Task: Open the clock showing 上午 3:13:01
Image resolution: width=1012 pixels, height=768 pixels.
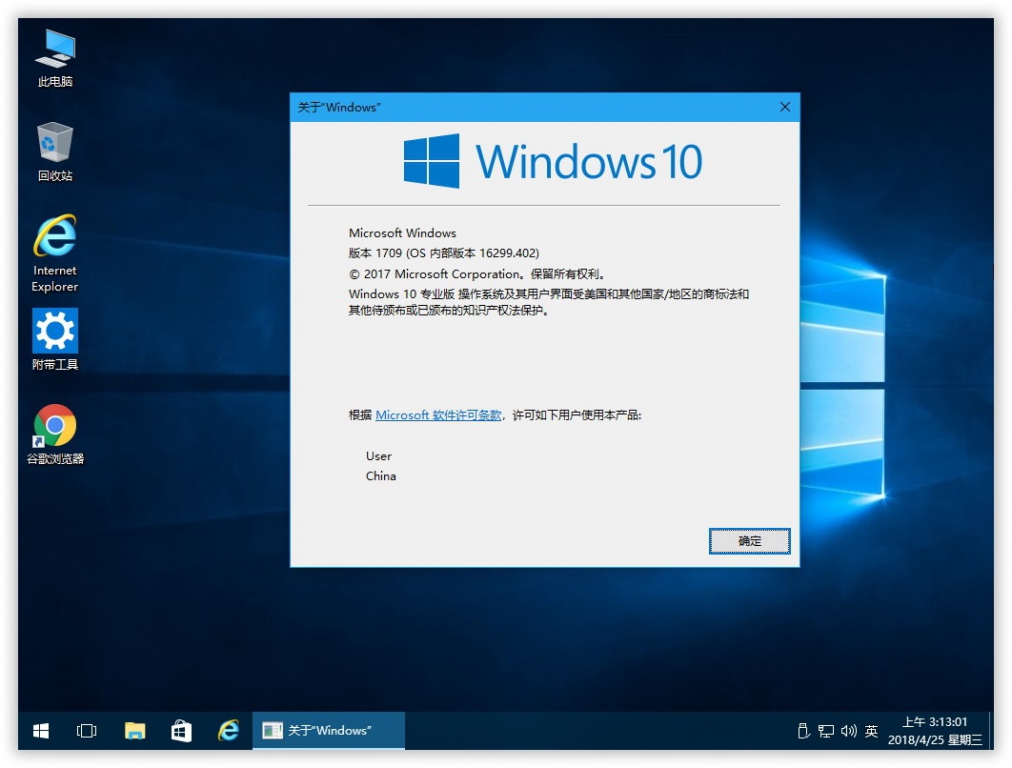Action: click(x=935, y=731)
